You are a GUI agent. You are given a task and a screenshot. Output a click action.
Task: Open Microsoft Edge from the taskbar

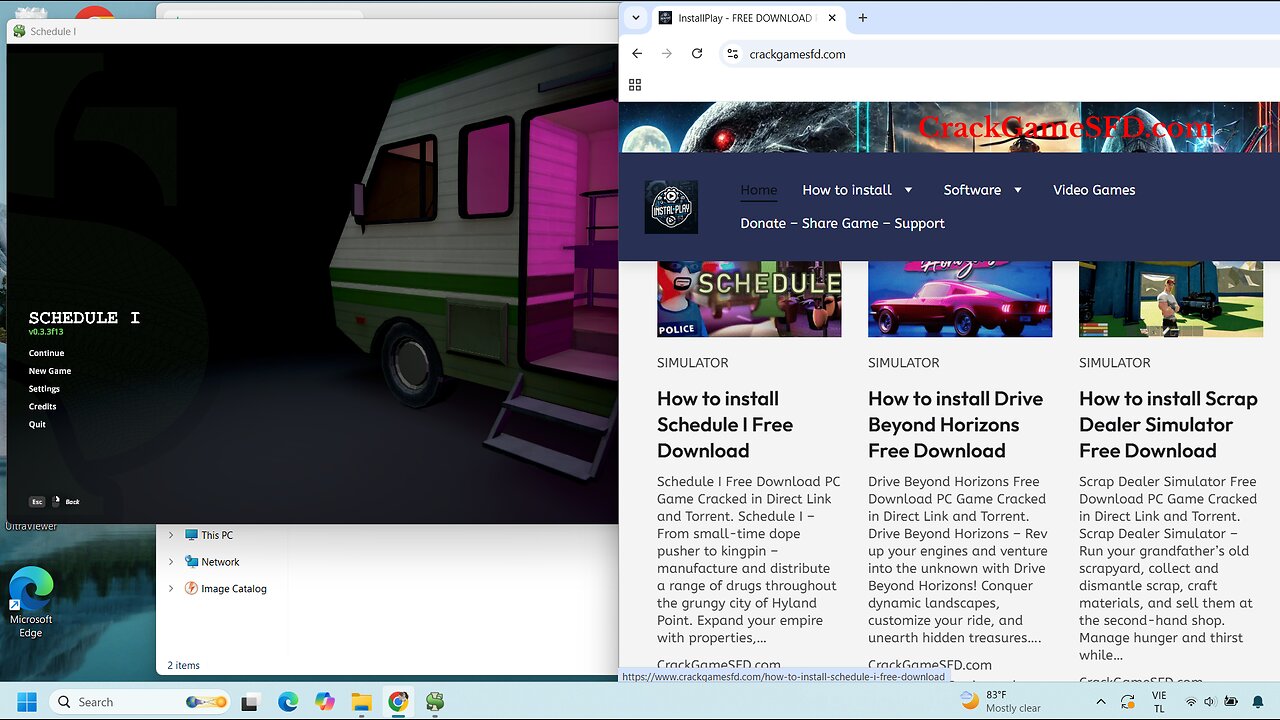288,702
